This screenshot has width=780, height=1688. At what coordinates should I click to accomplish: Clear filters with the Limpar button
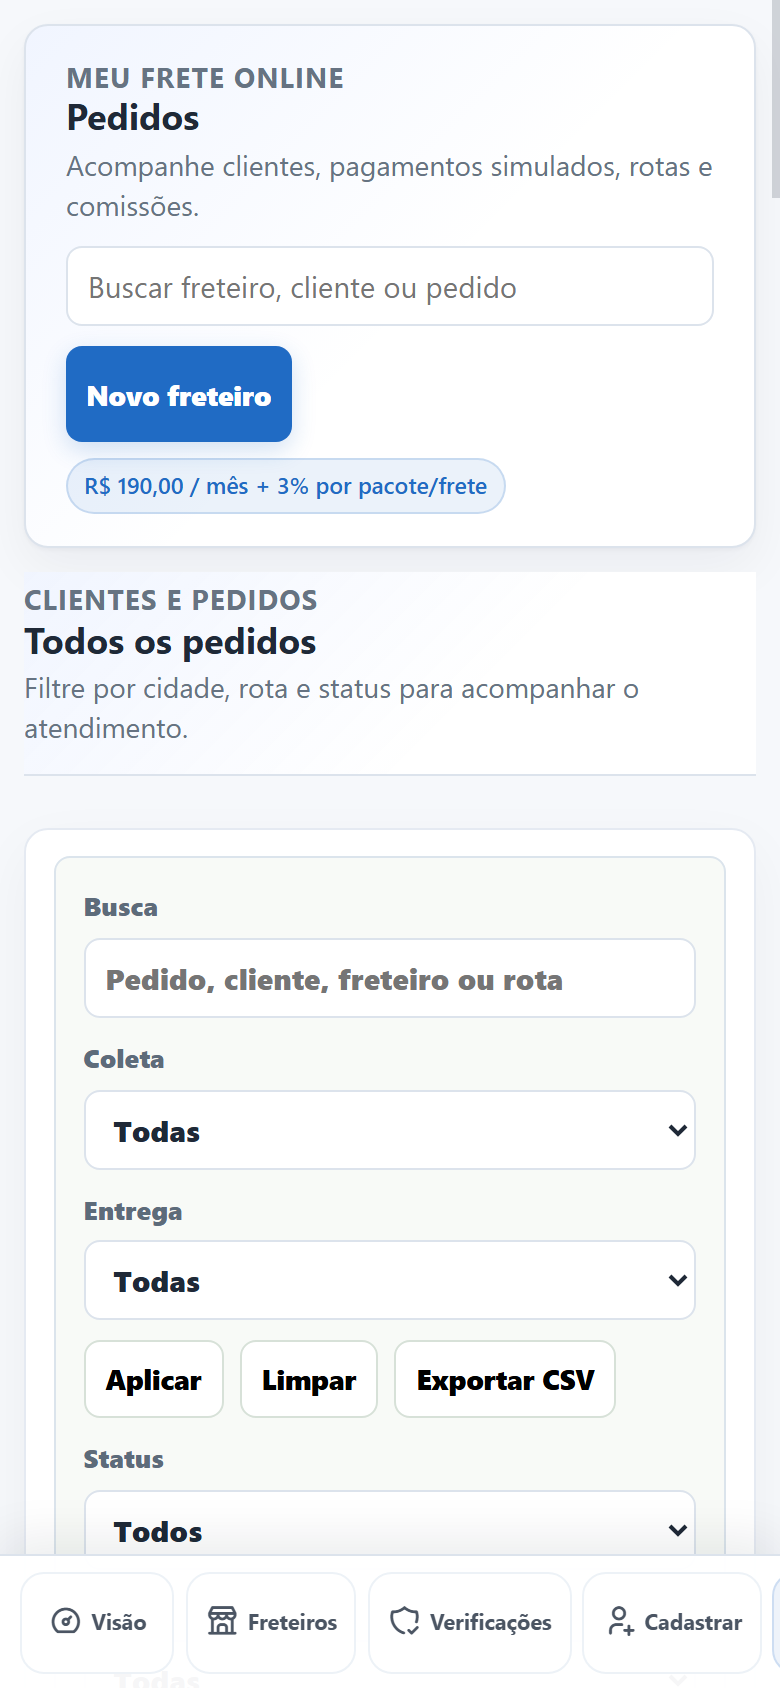pos(309,1379)
